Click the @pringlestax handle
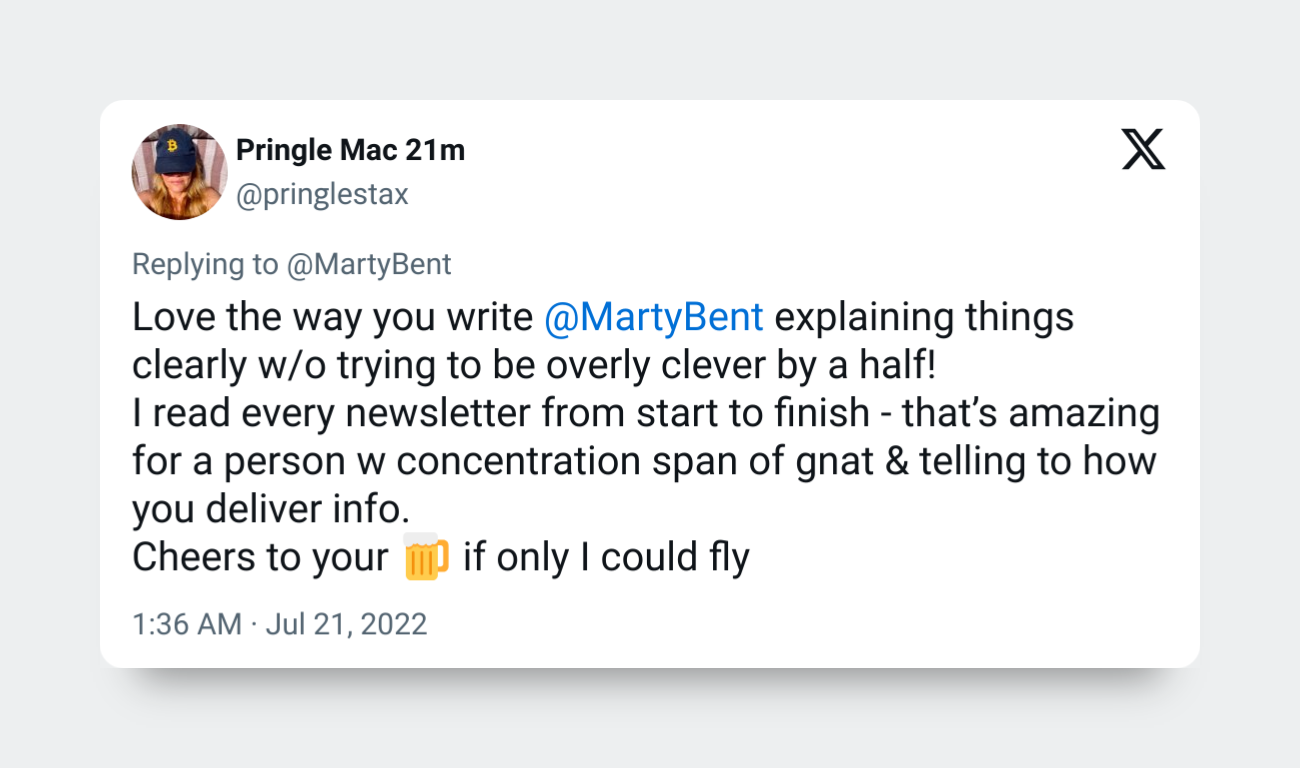The image size is (1300, 768). click(322, 194)
